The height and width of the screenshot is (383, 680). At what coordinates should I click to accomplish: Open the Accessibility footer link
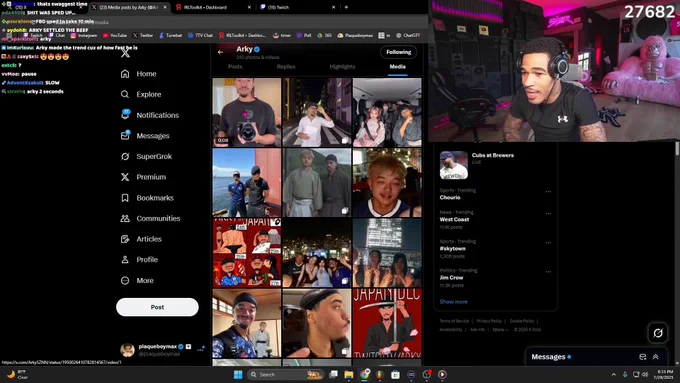pos(451,330)
